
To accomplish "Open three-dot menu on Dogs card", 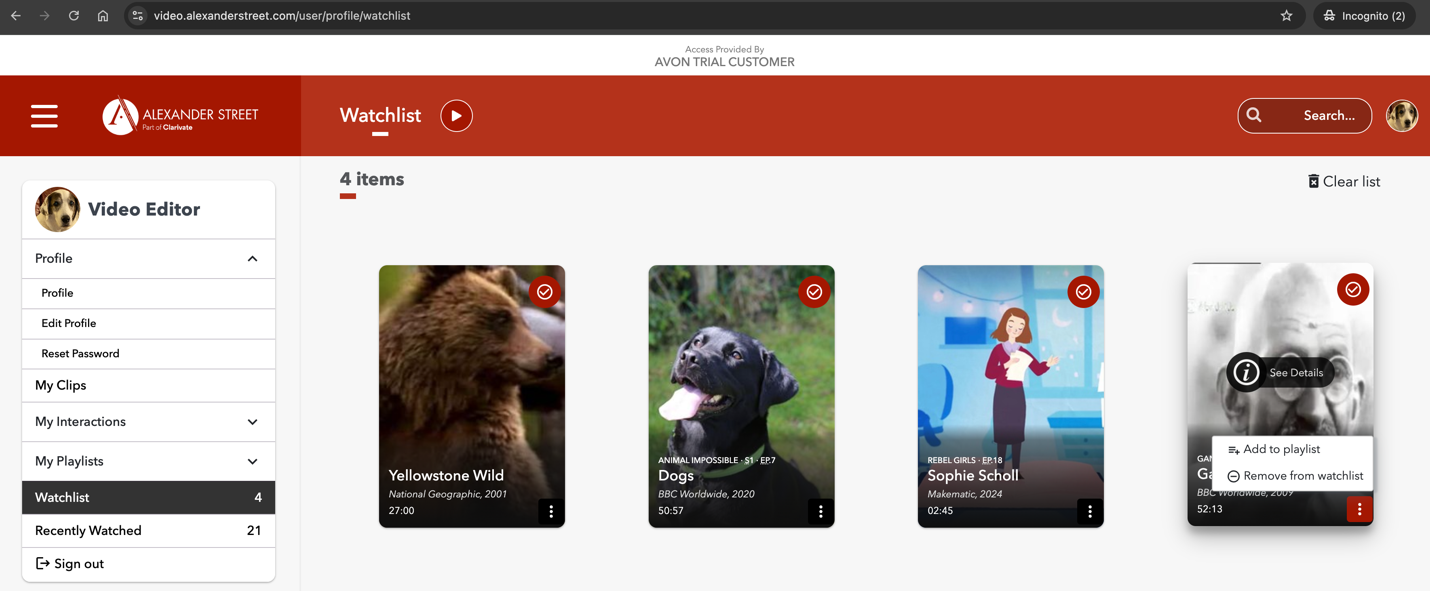I will [820, 511].
